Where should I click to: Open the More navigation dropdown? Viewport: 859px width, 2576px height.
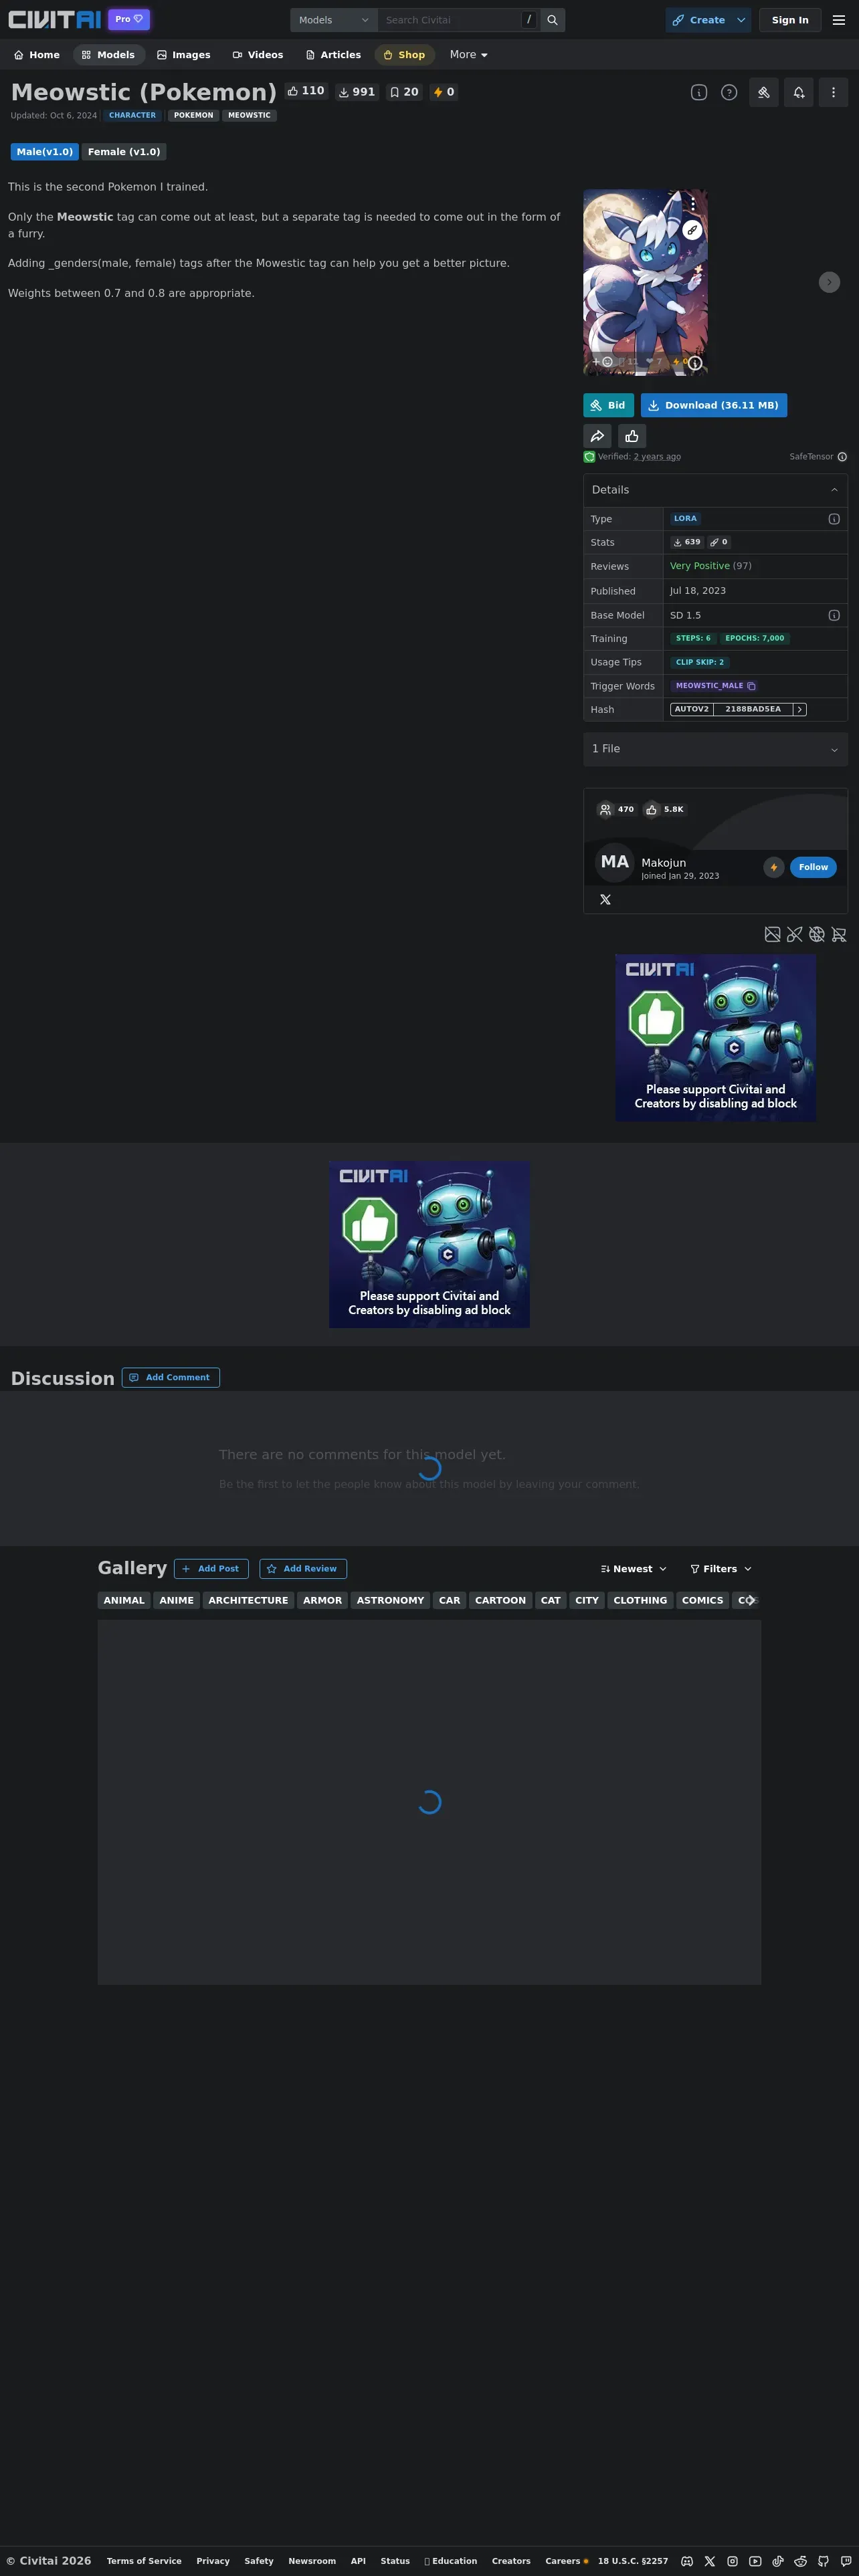tap(469, 55)
